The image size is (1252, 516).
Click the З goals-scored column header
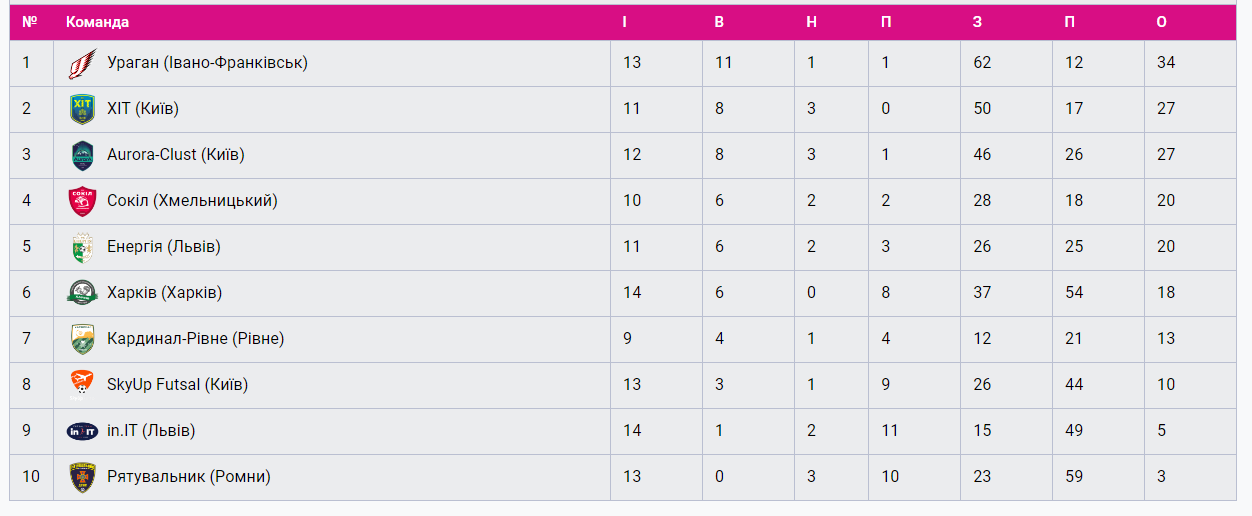click(977, 22)
